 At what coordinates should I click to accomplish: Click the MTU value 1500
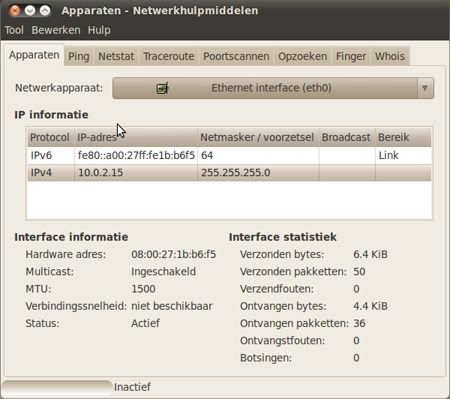pos(143,289)
